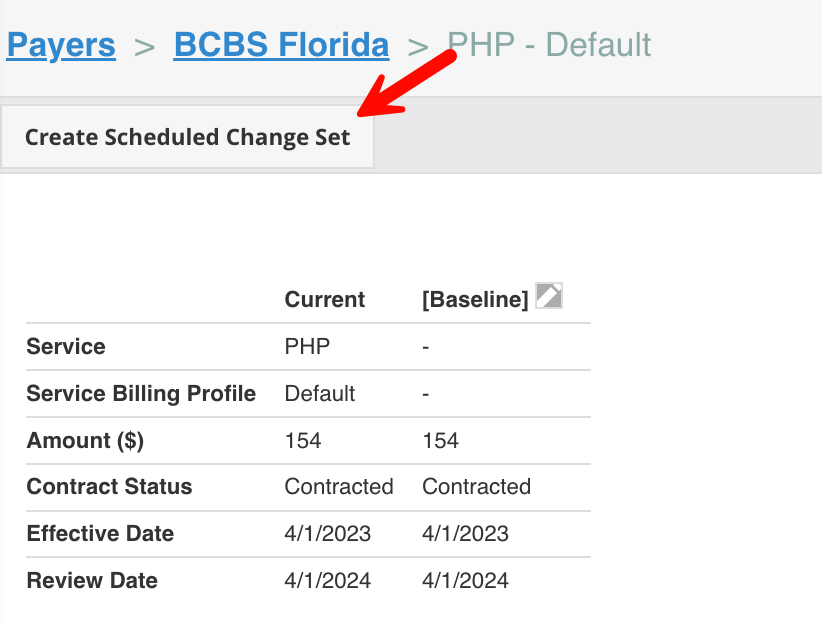Go to the BCBS Florida breadcrumb link
Image resolution: width=822 pixels, height=626 pixels.
282,45
